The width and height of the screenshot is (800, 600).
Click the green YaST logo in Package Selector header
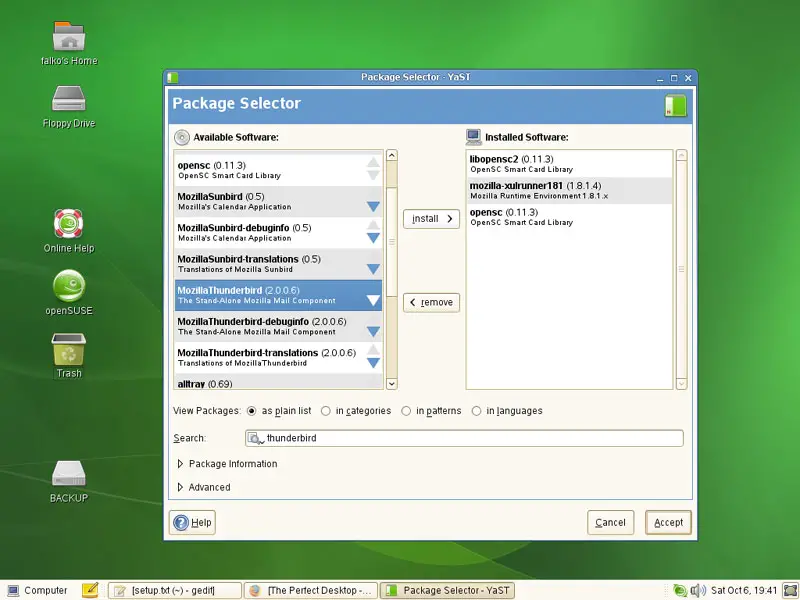pos(676,106)
